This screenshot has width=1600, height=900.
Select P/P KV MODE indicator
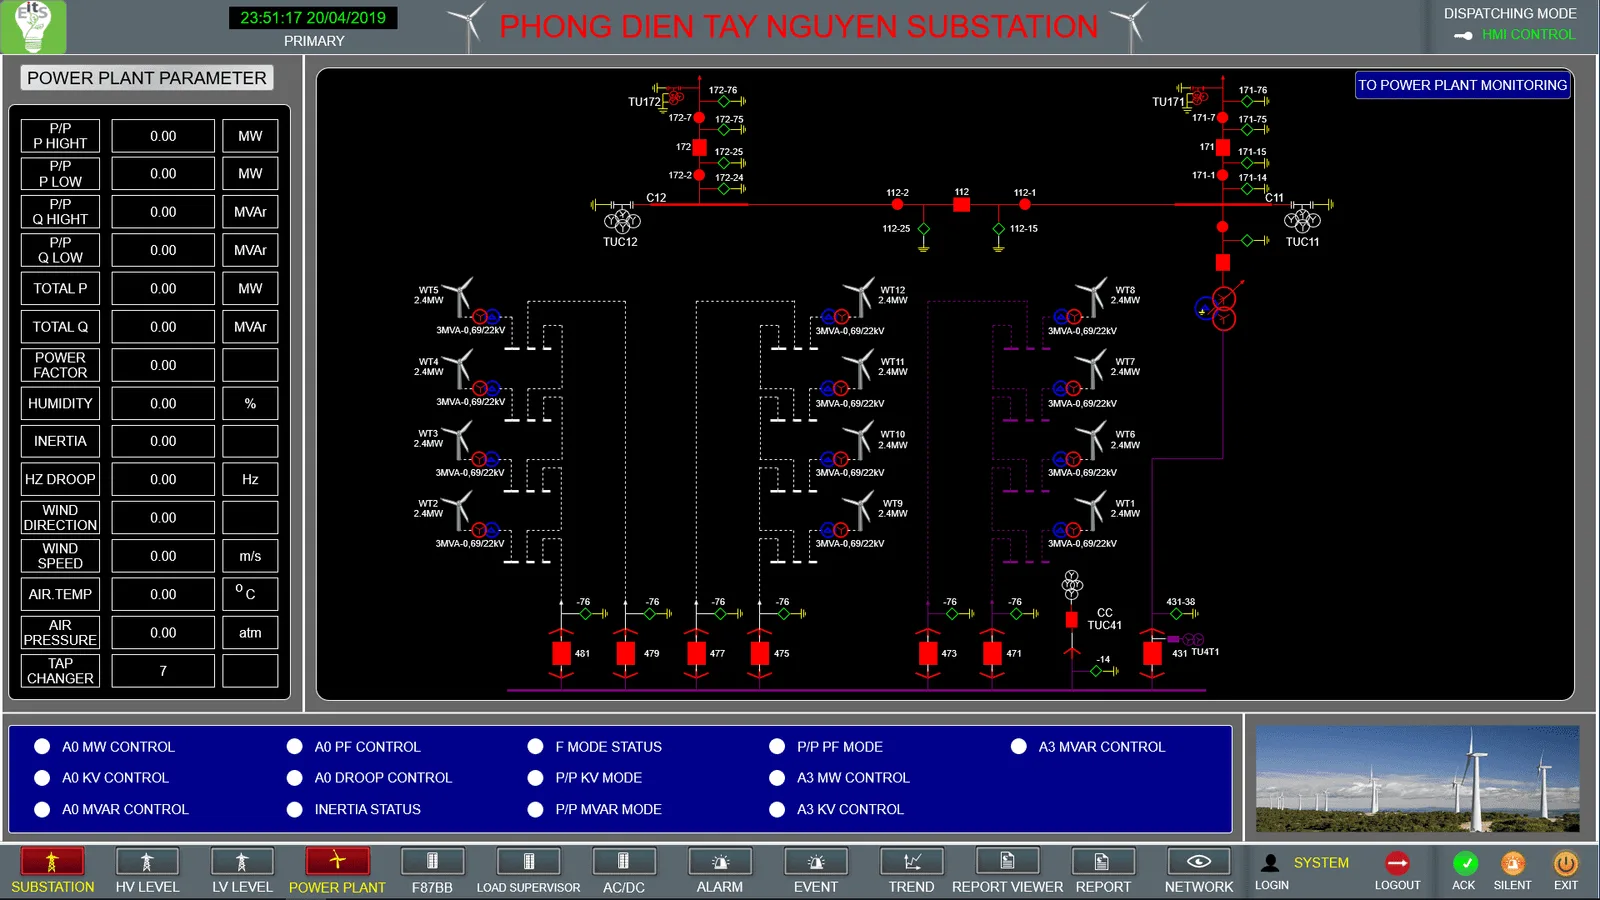click(535, 777)
